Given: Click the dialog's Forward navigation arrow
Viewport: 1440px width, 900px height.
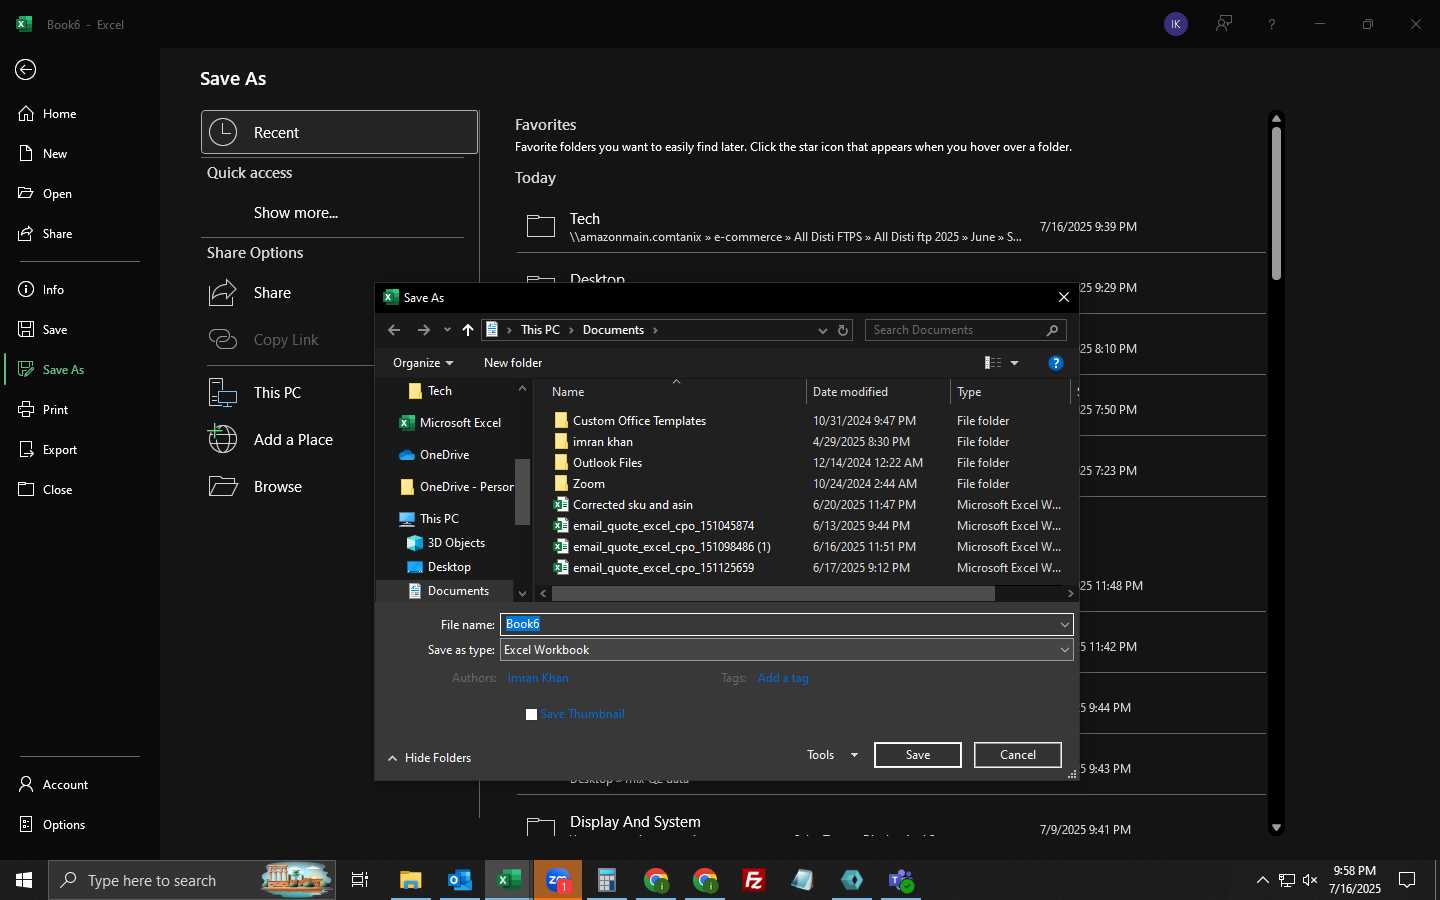Looking at the screenshot, I should point(424,330).
